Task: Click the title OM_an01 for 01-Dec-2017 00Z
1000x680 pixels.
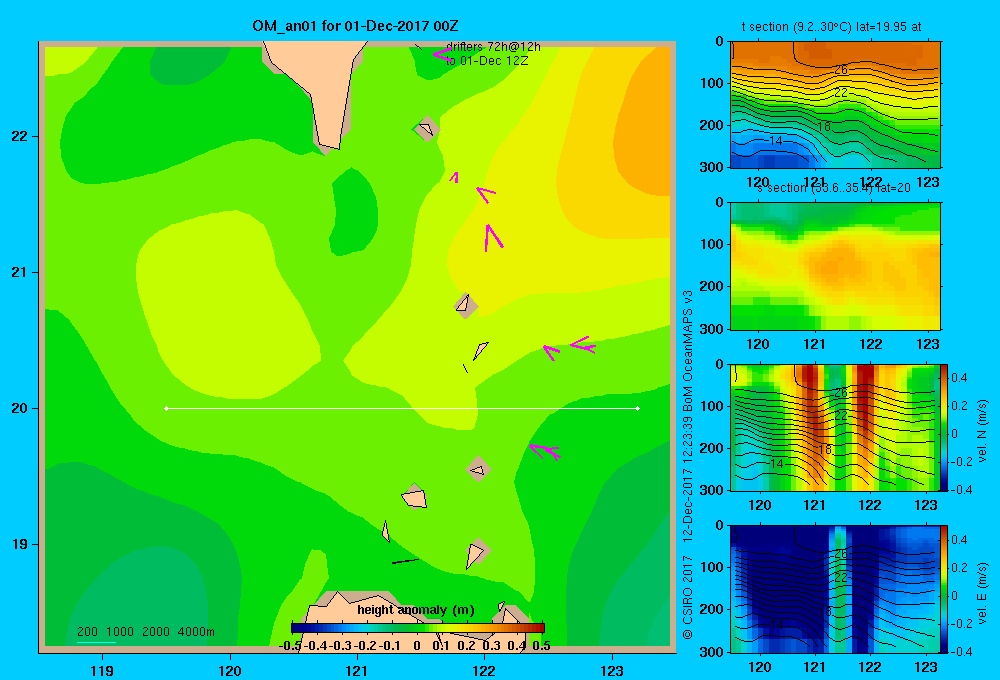Action: tap(355, 26)
